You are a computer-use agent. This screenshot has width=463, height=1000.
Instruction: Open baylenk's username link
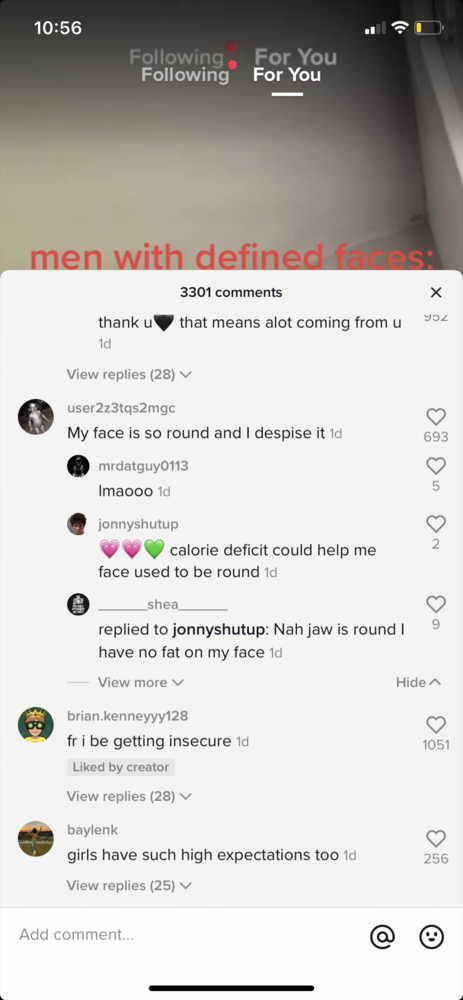pos(92,830)
